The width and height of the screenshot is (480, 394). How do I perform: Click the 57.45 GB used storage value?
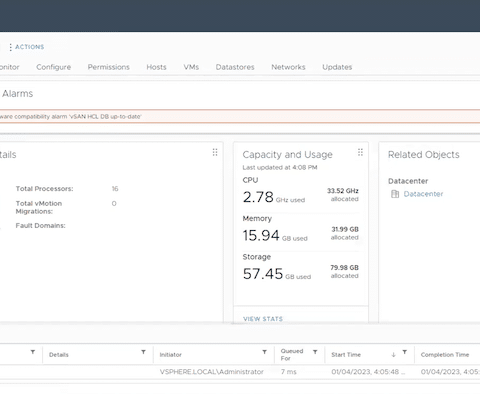coord(277,274)
